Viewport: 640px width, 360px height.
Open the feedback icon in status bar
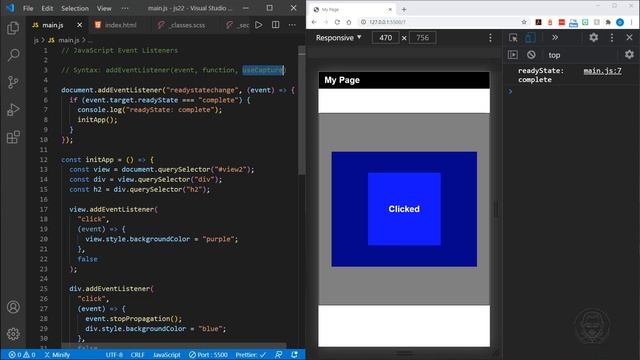tap(278, 355)
